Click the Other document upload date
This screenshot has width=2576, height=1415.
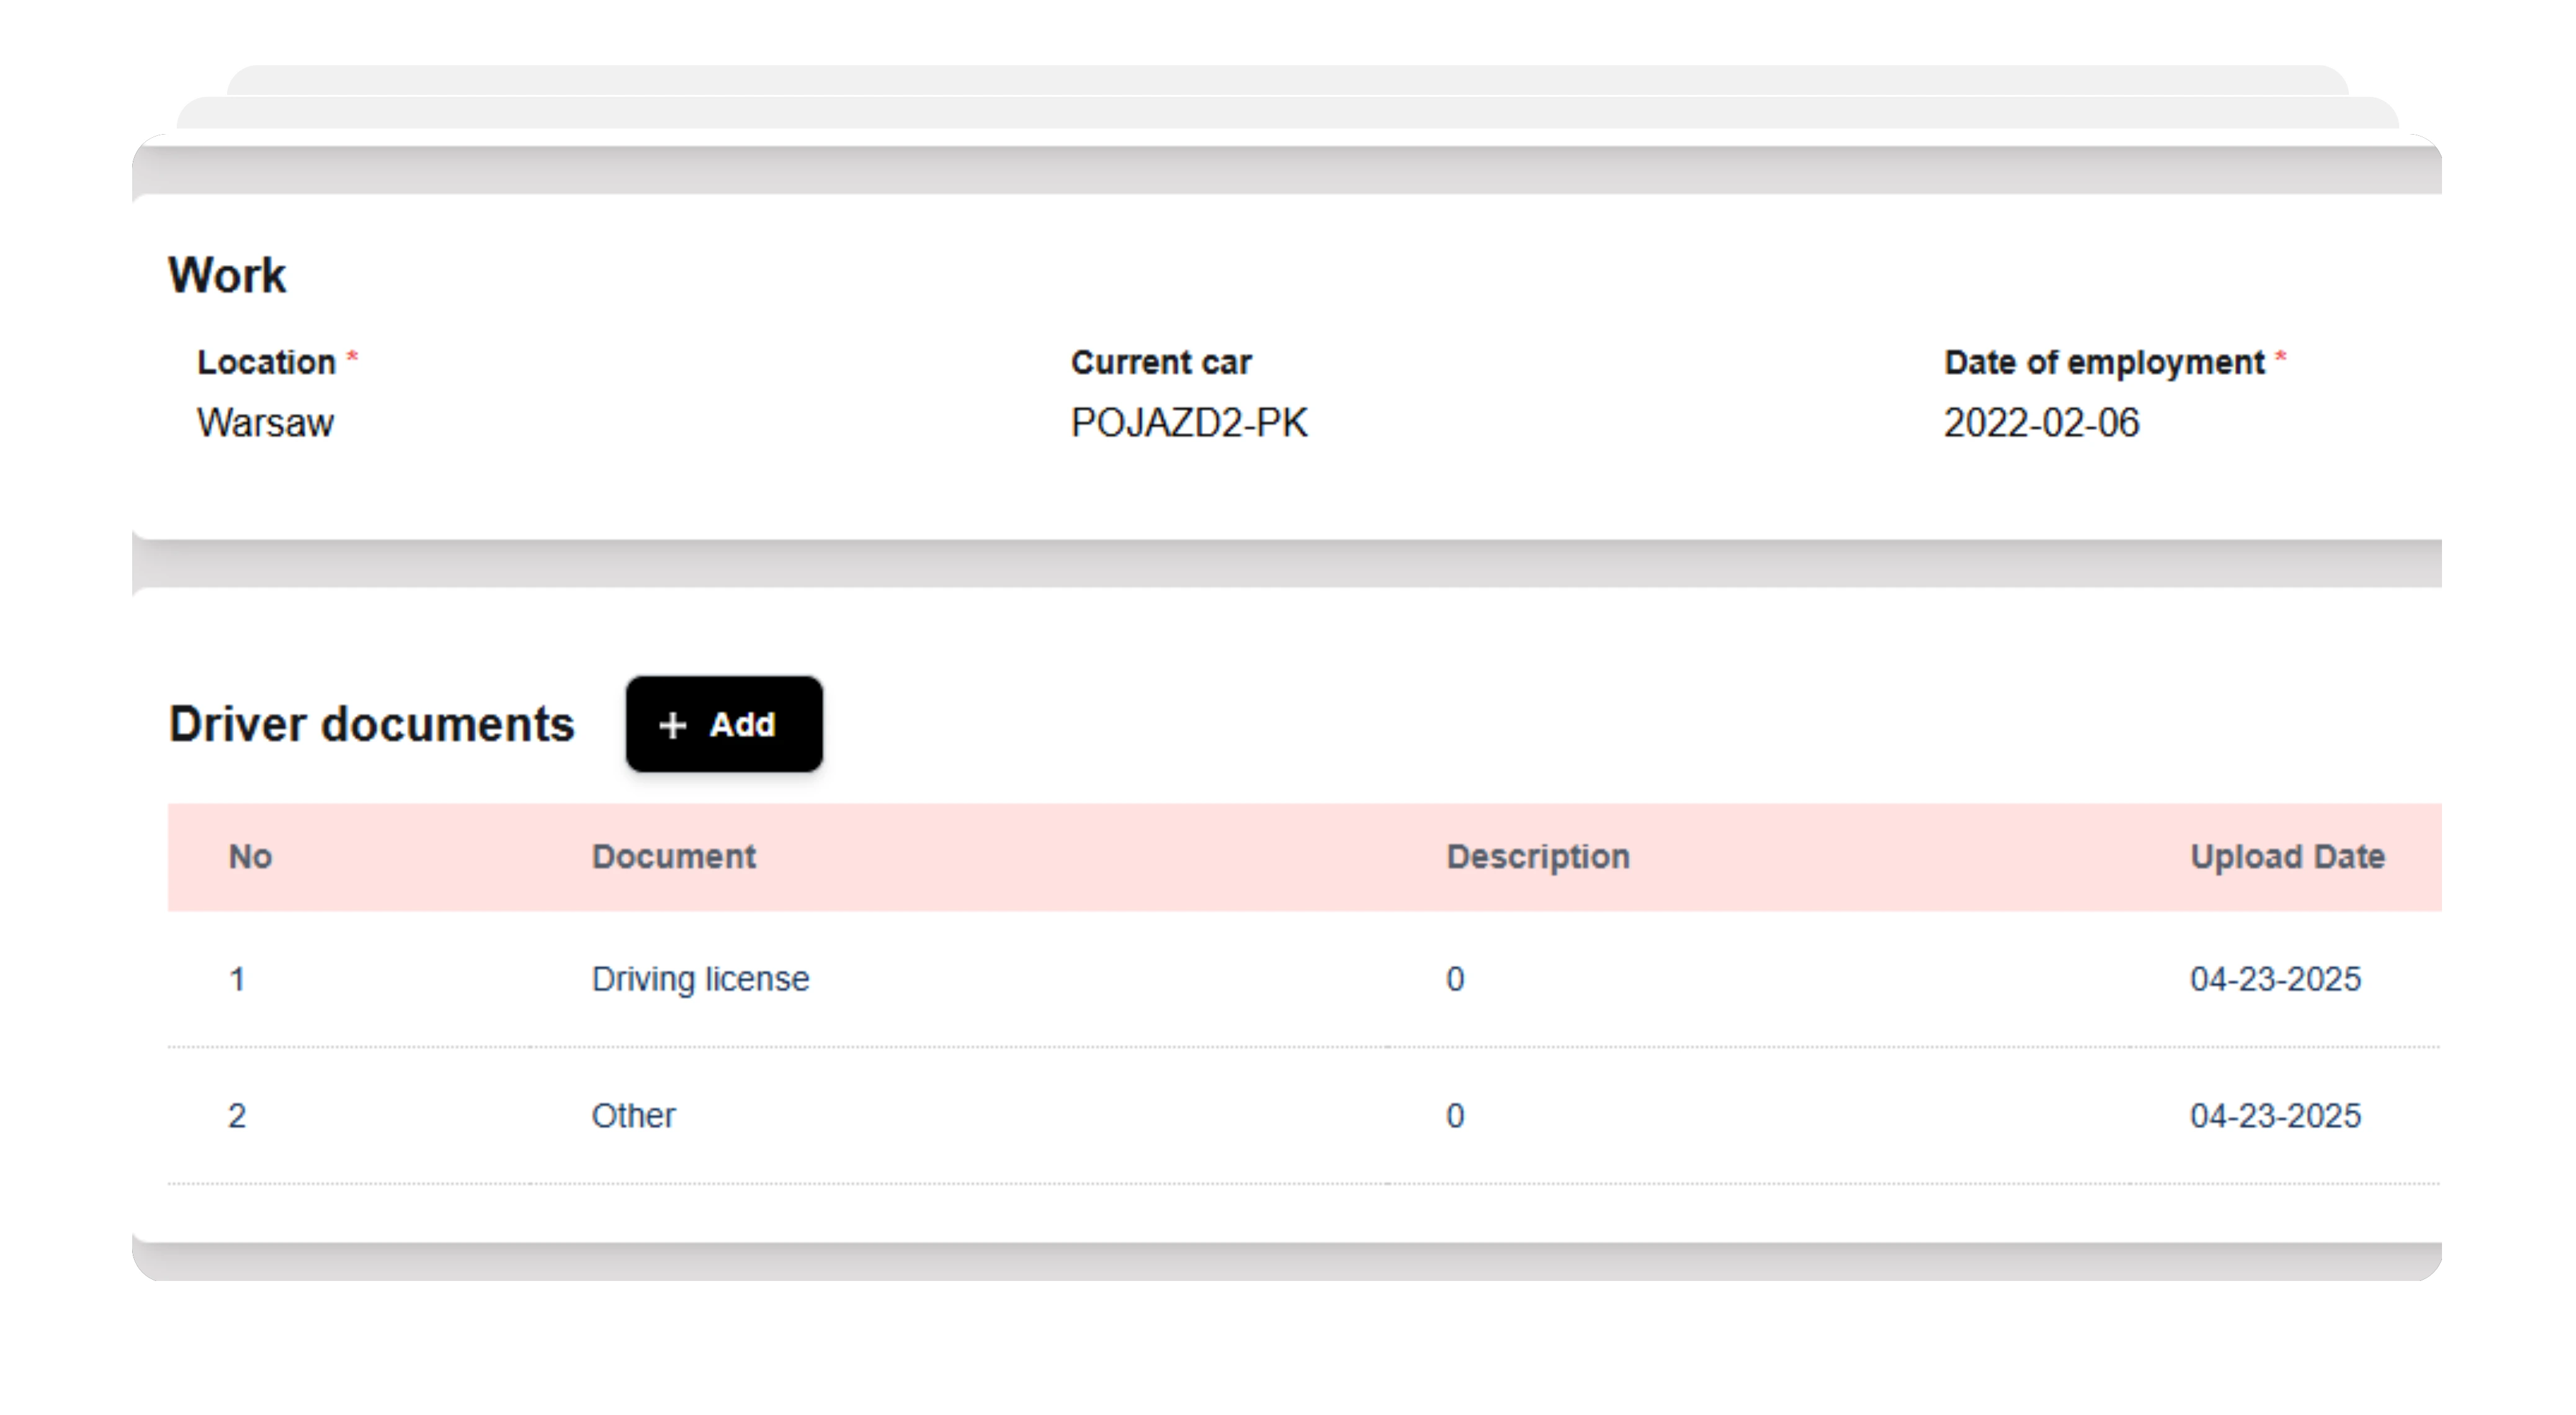tap(2274, 1116)
